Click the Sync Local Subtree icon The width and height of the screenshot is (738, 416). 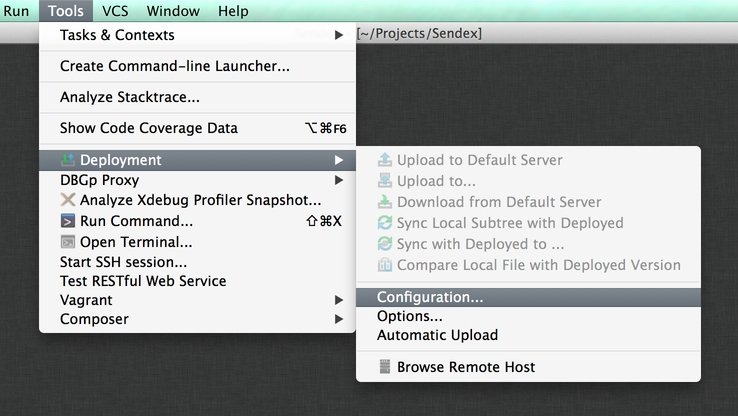(385, 223)
